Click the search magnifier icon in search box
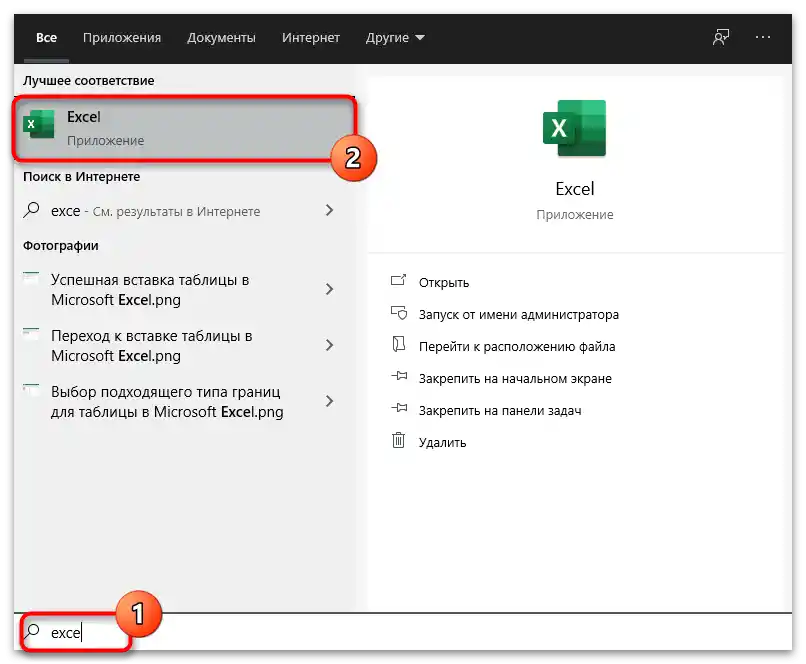 pos(32,632)
